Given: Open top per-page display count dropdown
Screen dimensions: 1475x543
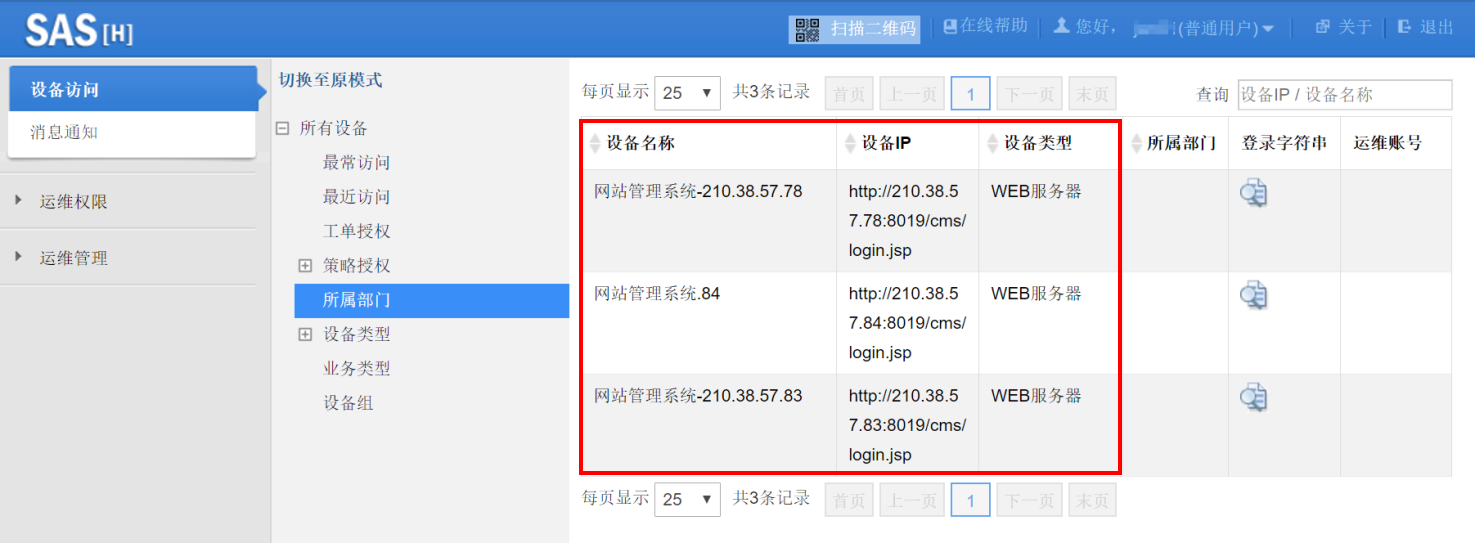Looking at the screenshot, I should pyautogui.click(x=687, y=93).
